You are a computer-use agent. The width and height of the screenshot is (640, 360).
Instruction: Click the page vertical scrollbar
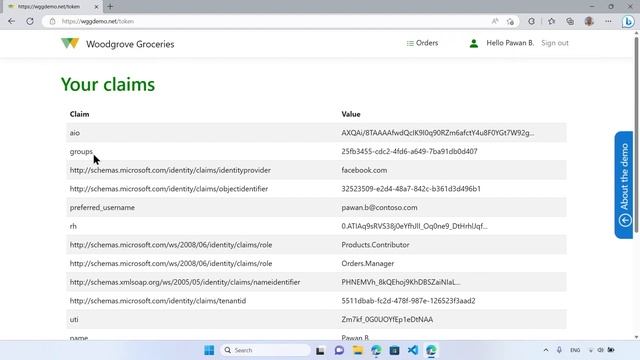[x=636, y=135]
